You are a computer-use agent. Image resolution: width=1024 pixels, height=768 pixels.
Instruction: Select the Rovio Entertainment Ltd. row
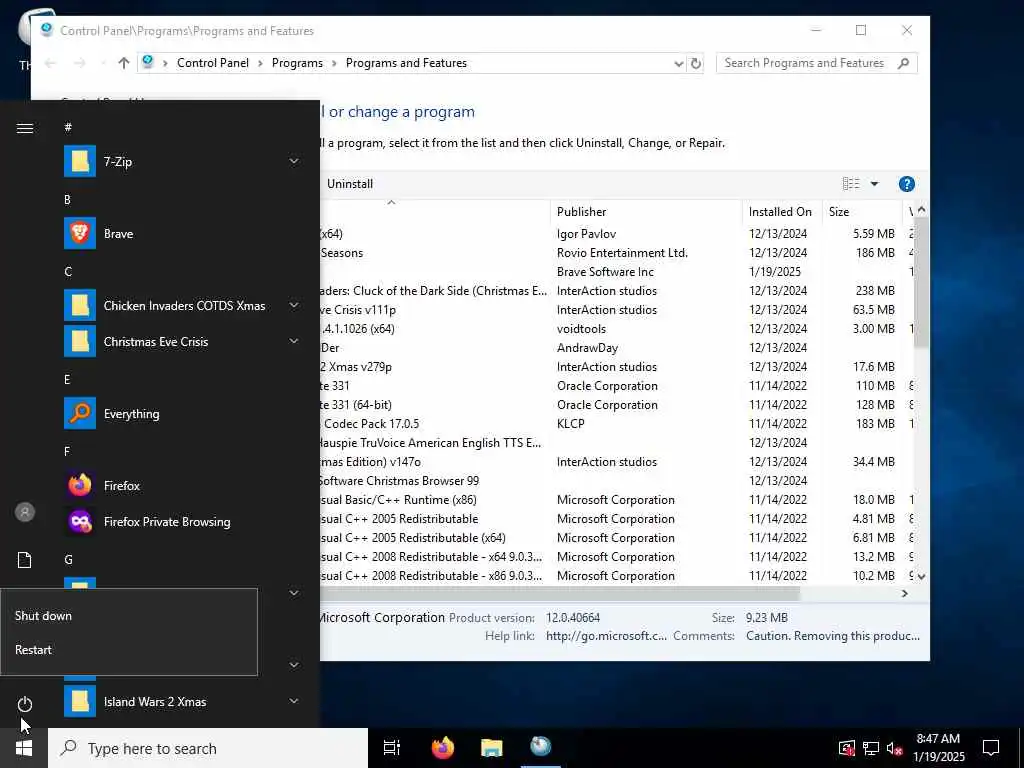[616, 253]
